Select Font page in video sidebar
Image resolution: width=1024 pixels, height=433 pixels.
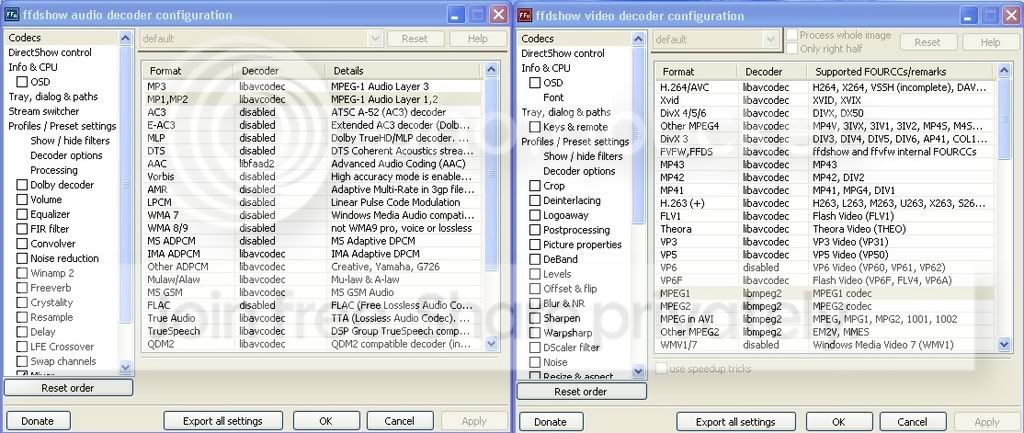(x=553, y=97)
